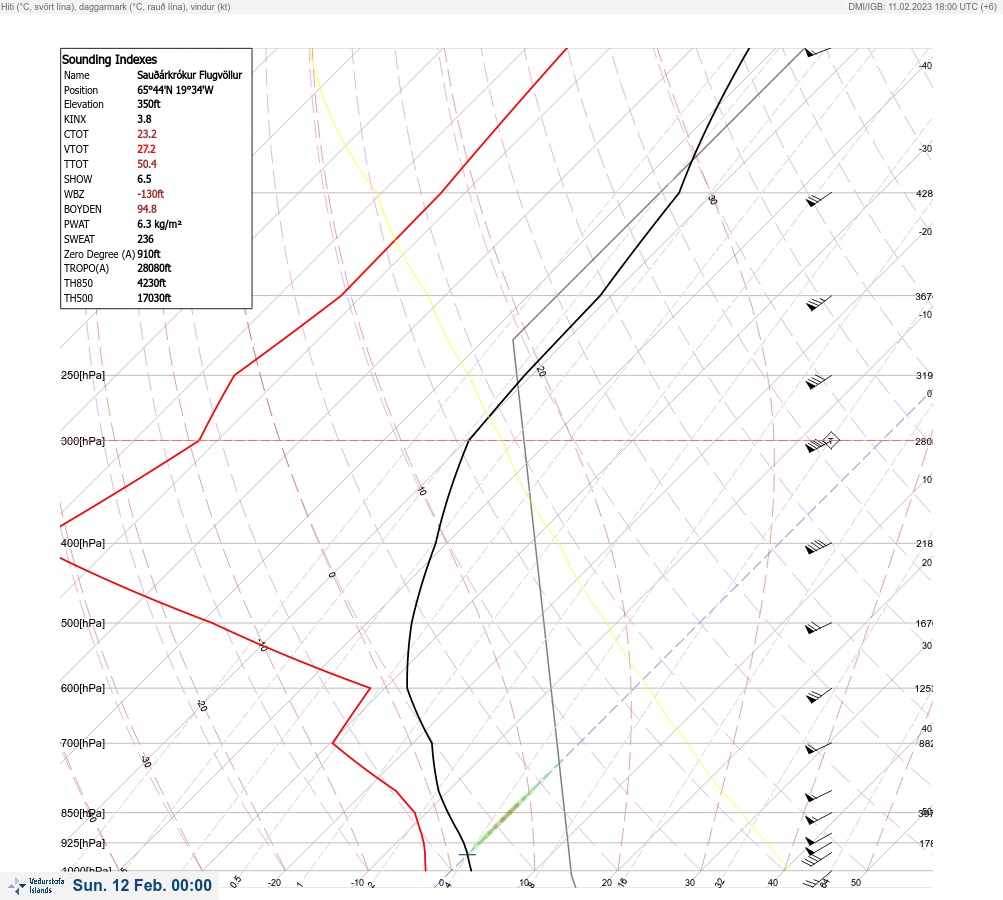Click the WBZ value -130ft
The height and width of the screenshot is (900, 1003).
[x=150, y=194]
